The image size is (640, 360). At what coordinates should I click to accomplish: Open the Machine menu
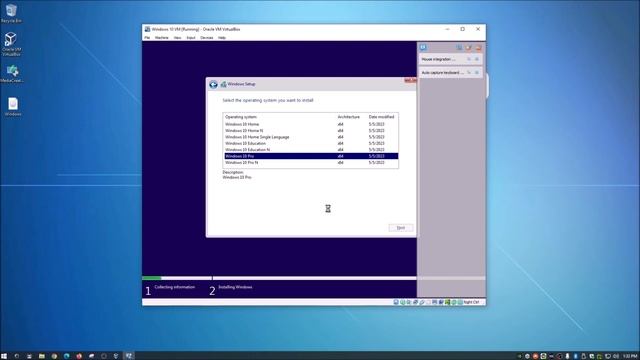(162, 38)
